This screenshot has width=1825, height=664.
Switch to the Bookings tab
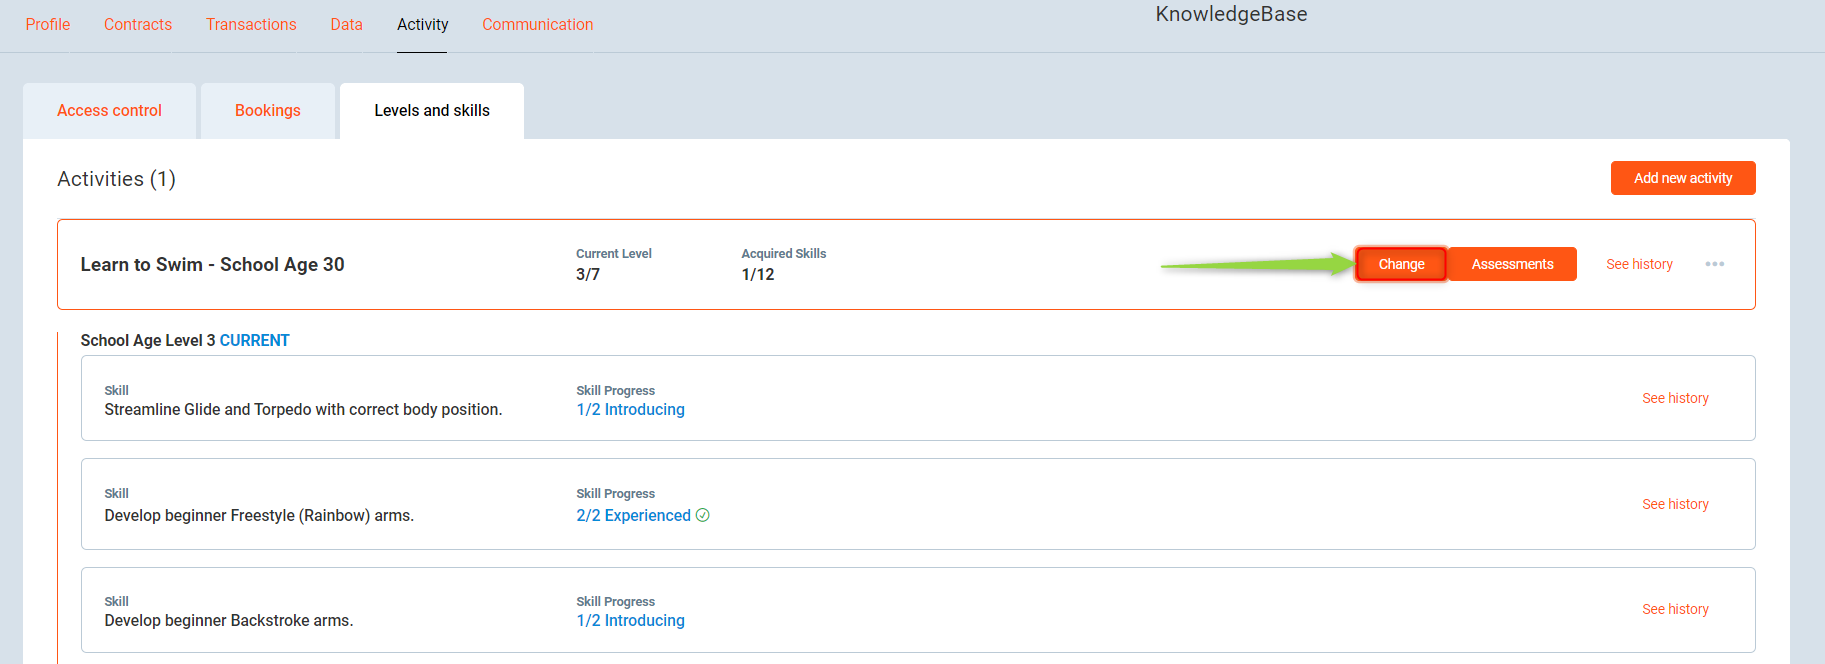[x=267, y=111]
